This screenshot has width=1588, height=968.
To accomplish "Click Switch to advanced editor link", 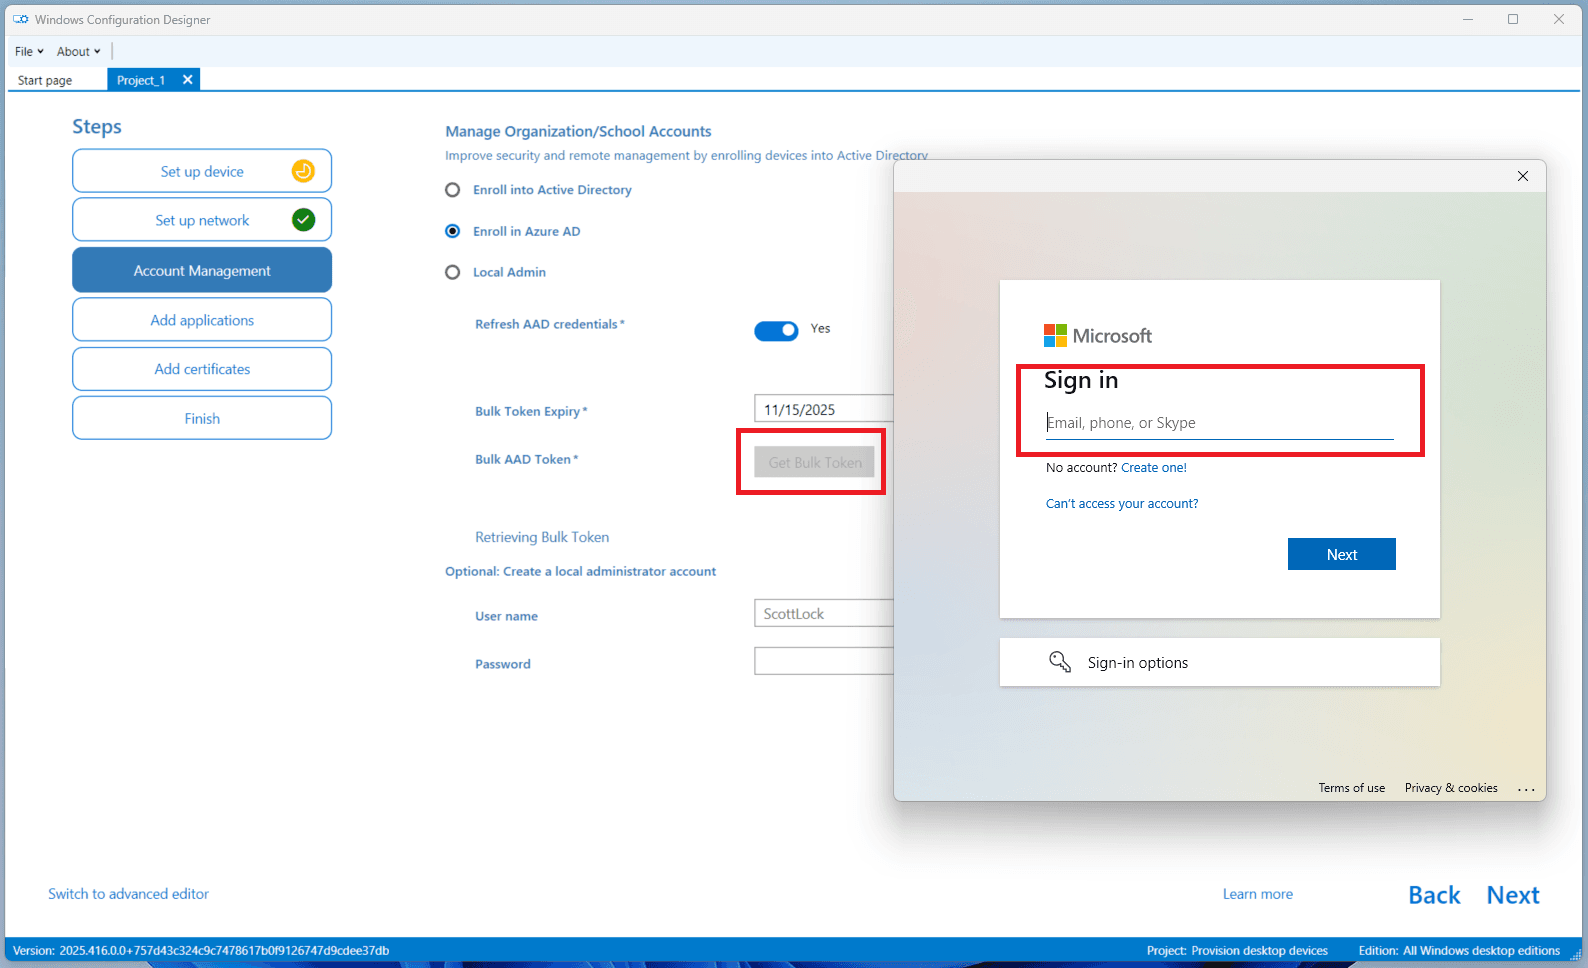I will point(128,894).
